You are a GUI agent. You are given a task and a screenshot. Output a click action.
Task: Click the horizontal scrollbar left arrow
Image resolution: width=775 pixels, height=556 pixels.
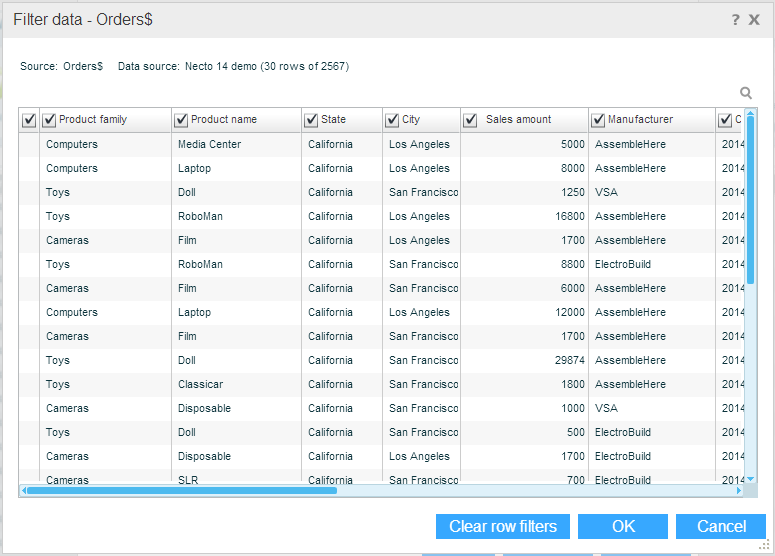(x=22, y=491)
